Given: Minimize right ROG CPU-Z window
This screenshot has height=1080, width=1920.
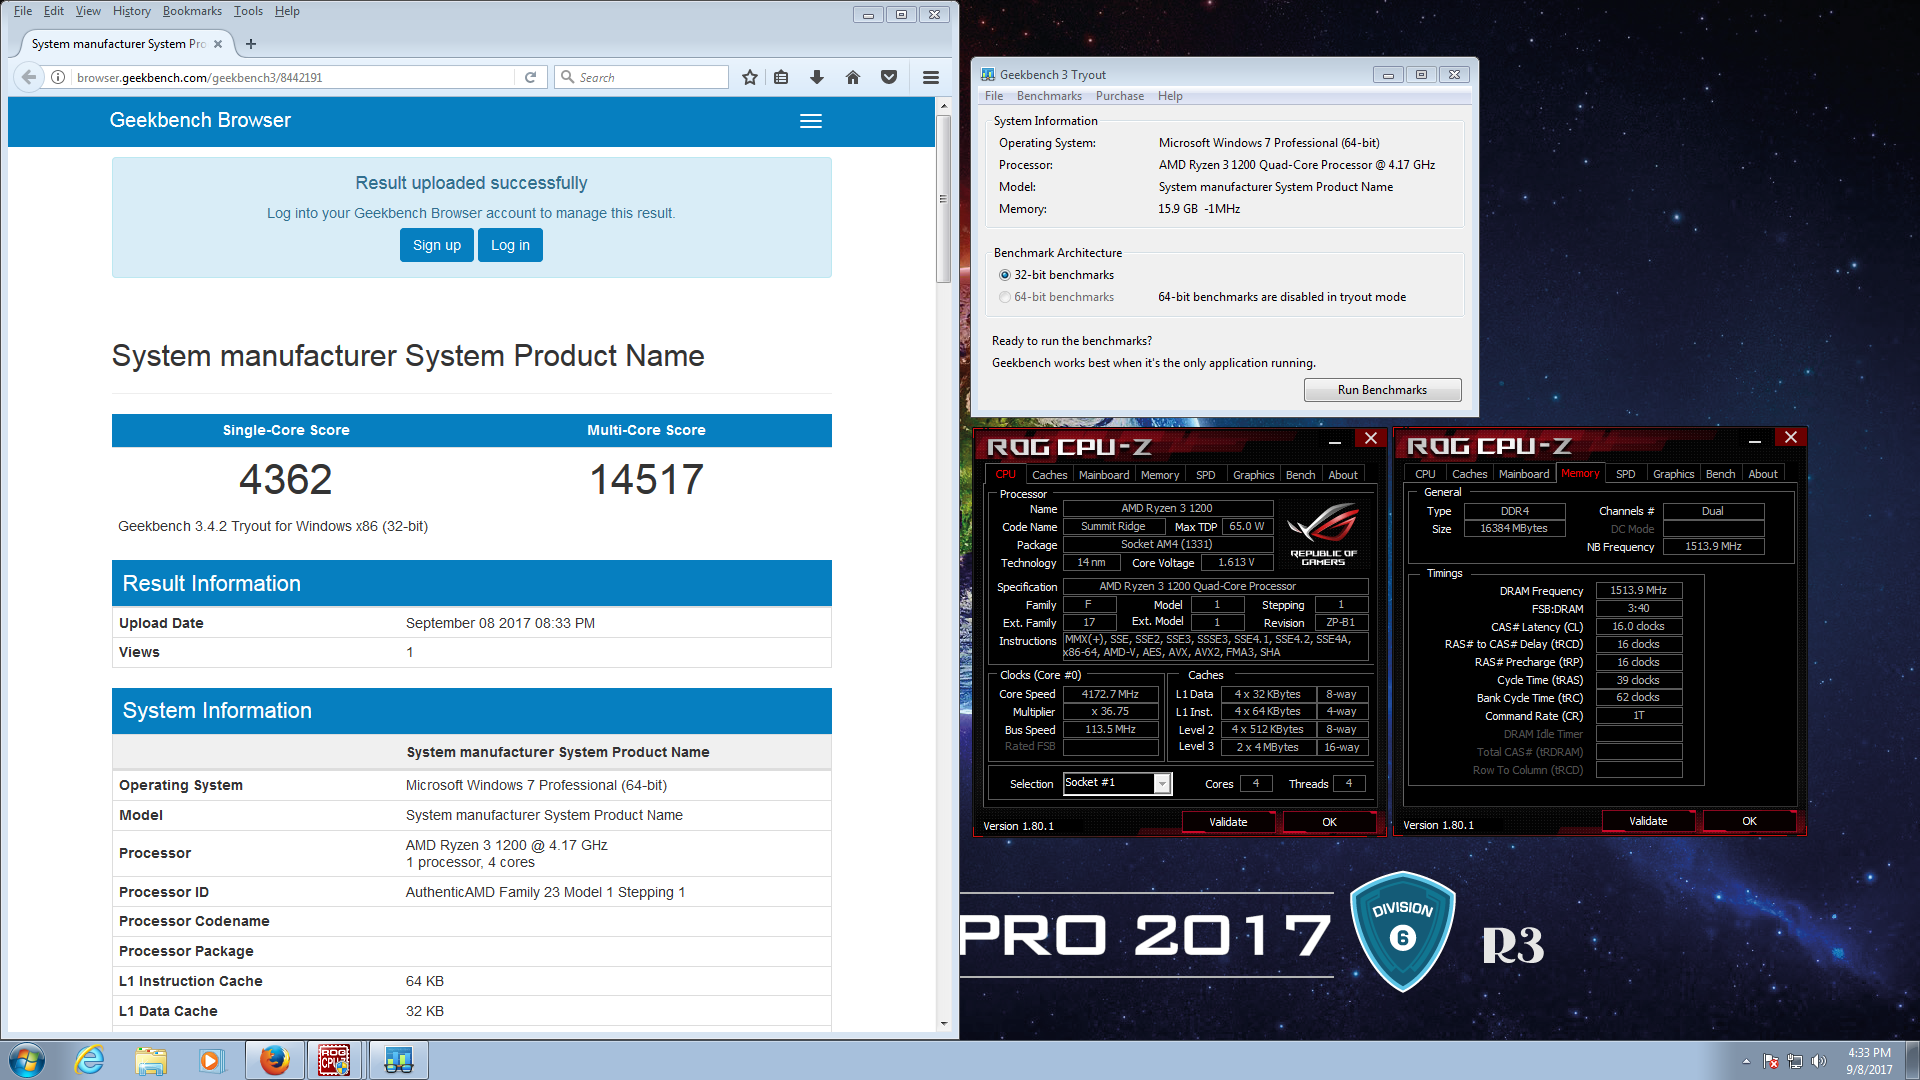Looking at the screenshot, I should [1755, 440].
